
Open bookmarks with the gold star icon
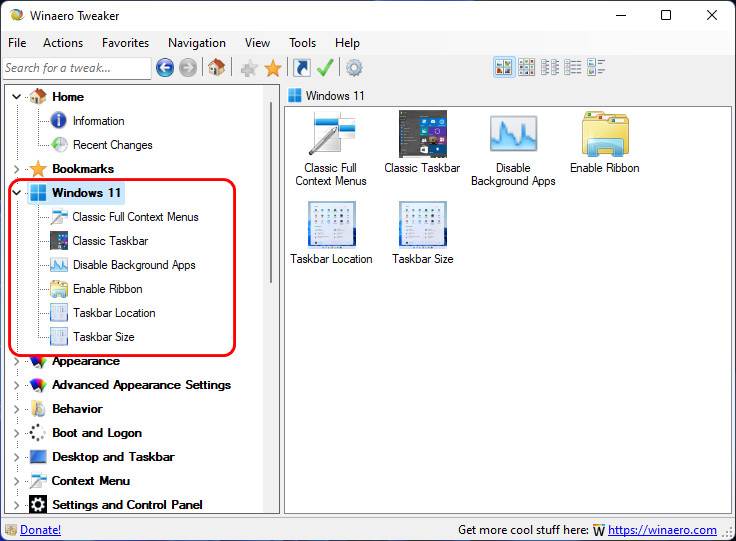click(x=273, y=69)
